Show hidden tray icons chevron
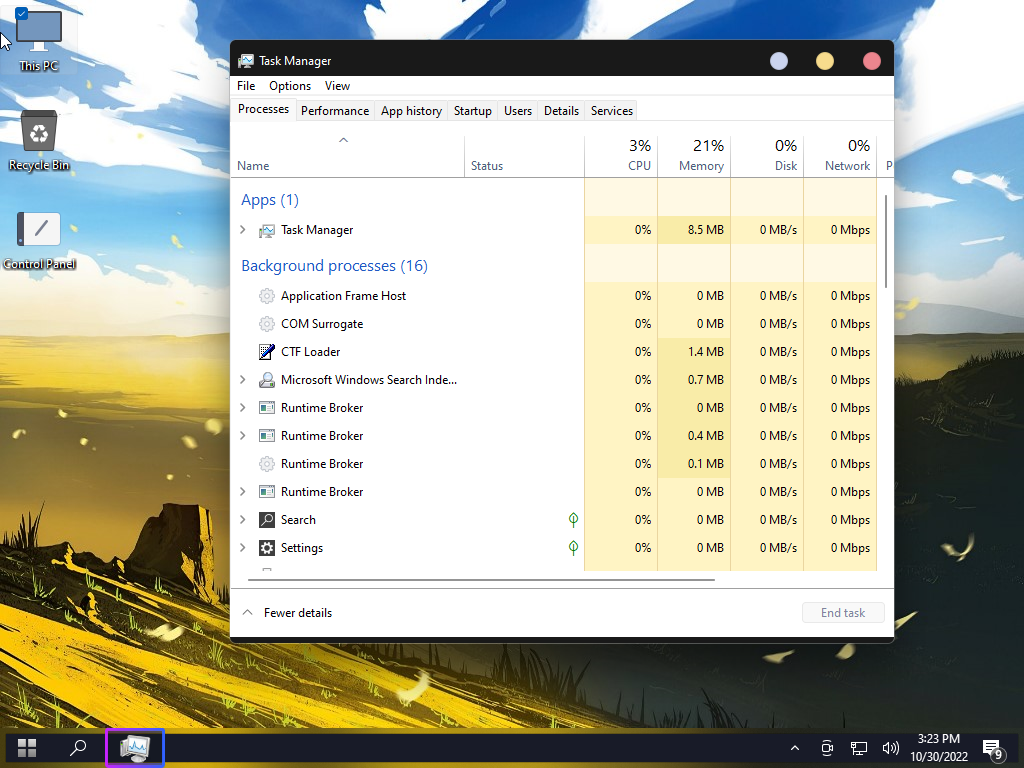This screenshot has width=1024, height=768. [795, 748]
